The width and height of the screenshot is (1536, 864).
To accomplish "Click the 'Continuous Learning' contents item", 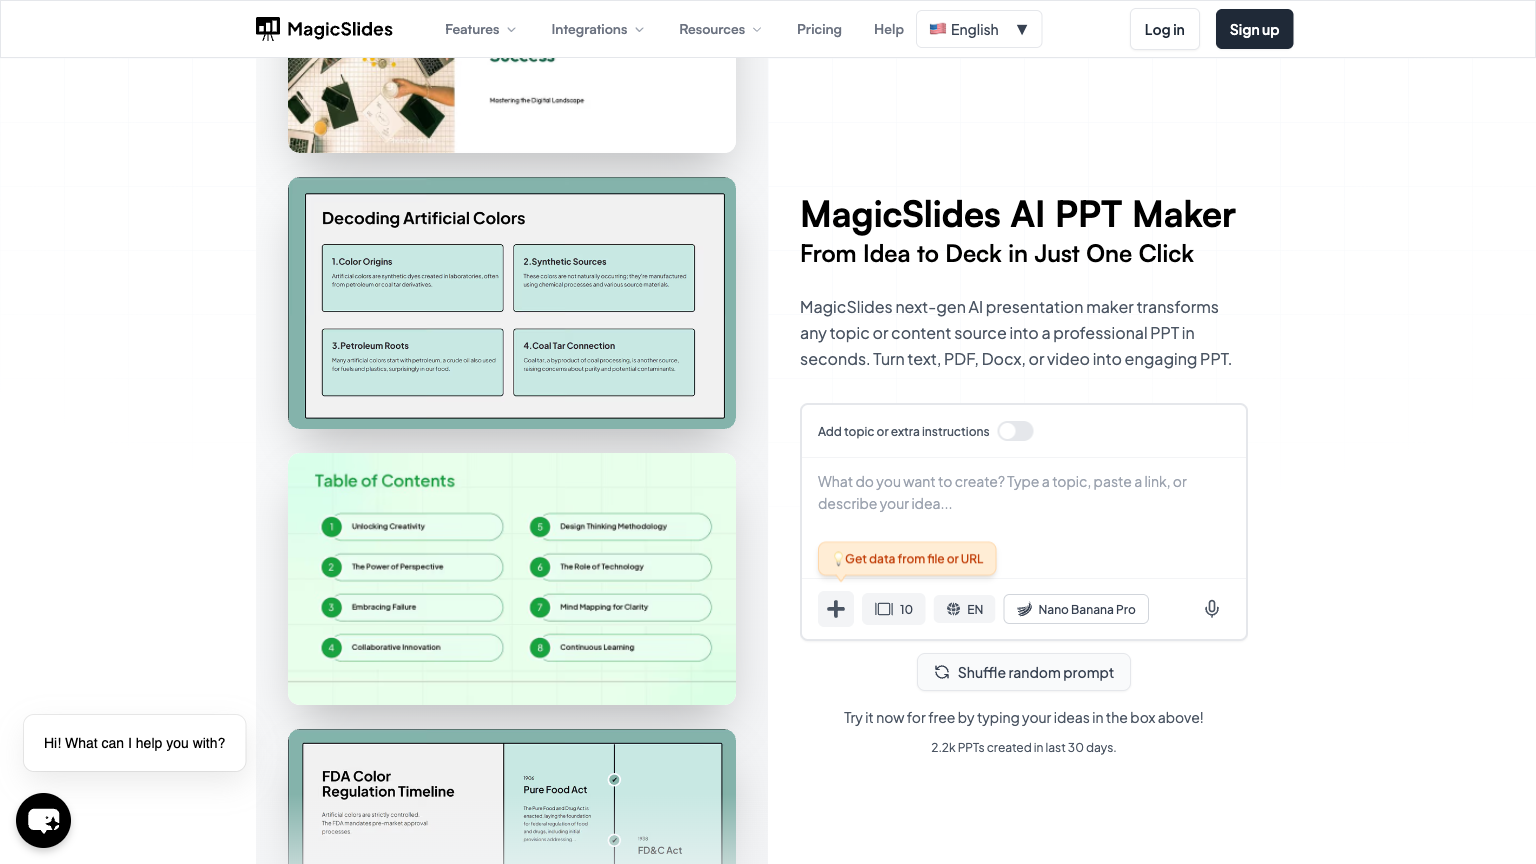I will coord(597,647).
